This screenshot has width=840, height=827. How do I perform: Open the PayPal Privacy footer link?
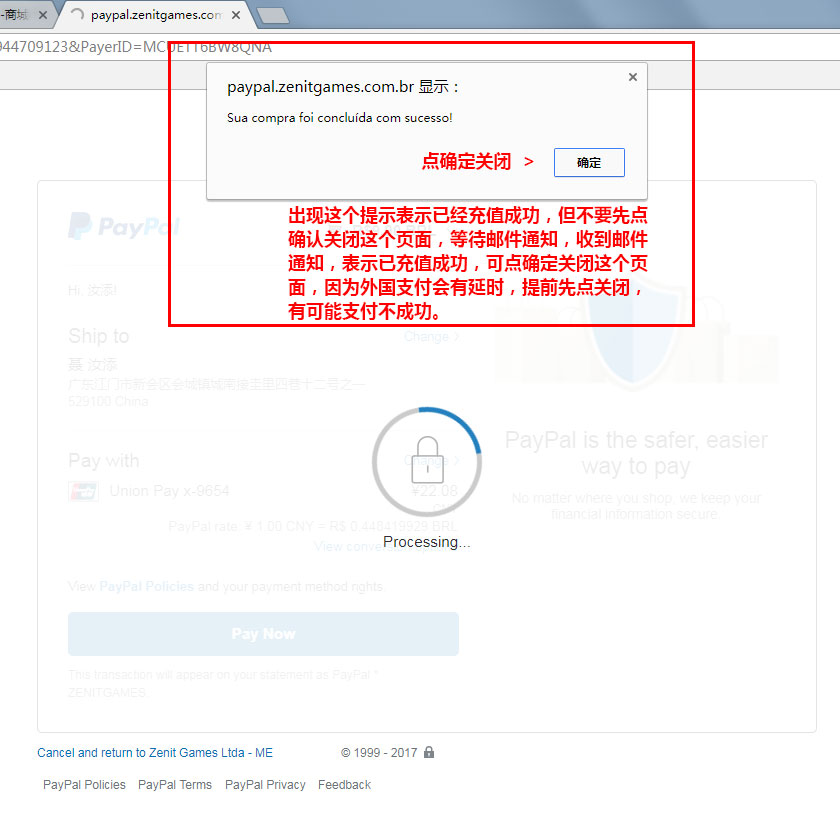point(265,785)
